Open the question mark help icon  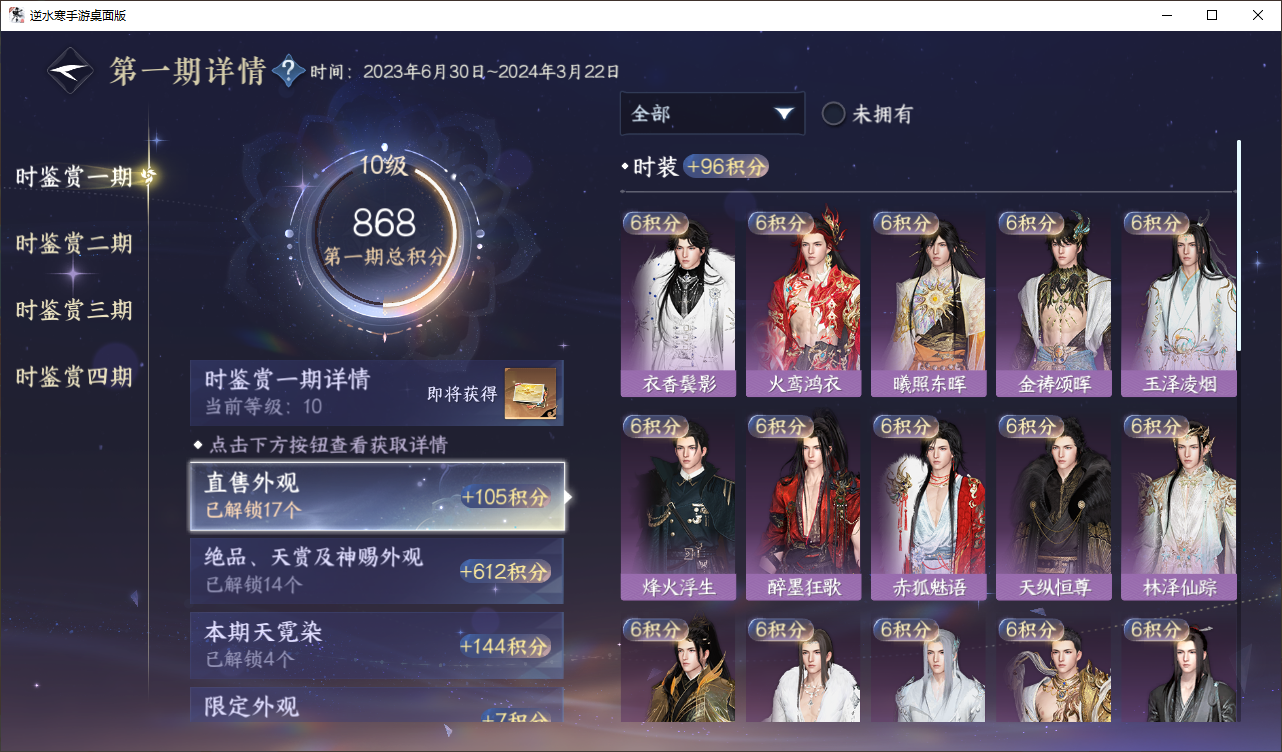[289, 71]
